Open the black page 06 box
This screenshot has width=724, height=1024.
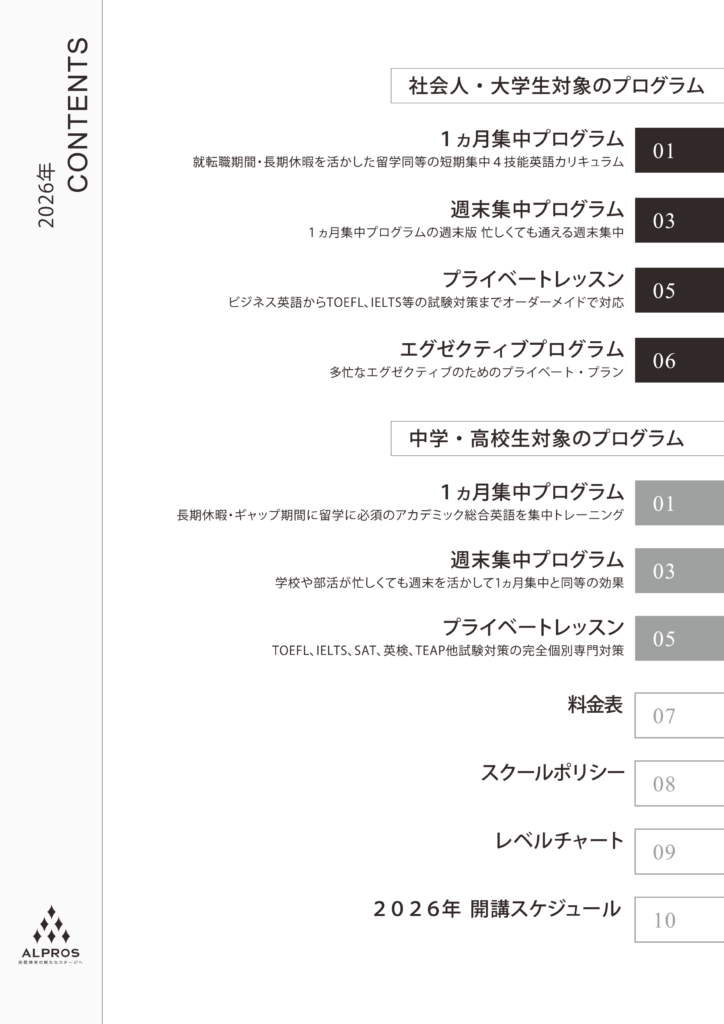coord(678,361)
